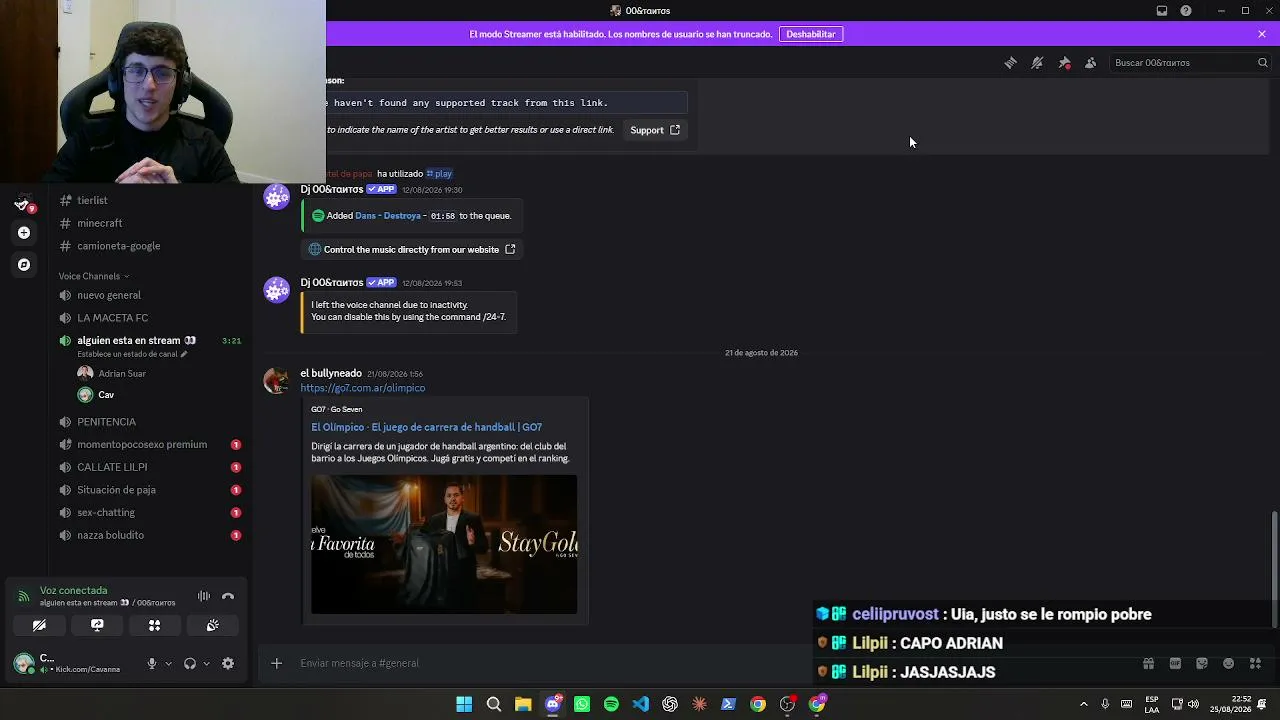Open the apps launcher in message bar
The width and height of the screenshot is (1280, 720).
pos(1255,664)
